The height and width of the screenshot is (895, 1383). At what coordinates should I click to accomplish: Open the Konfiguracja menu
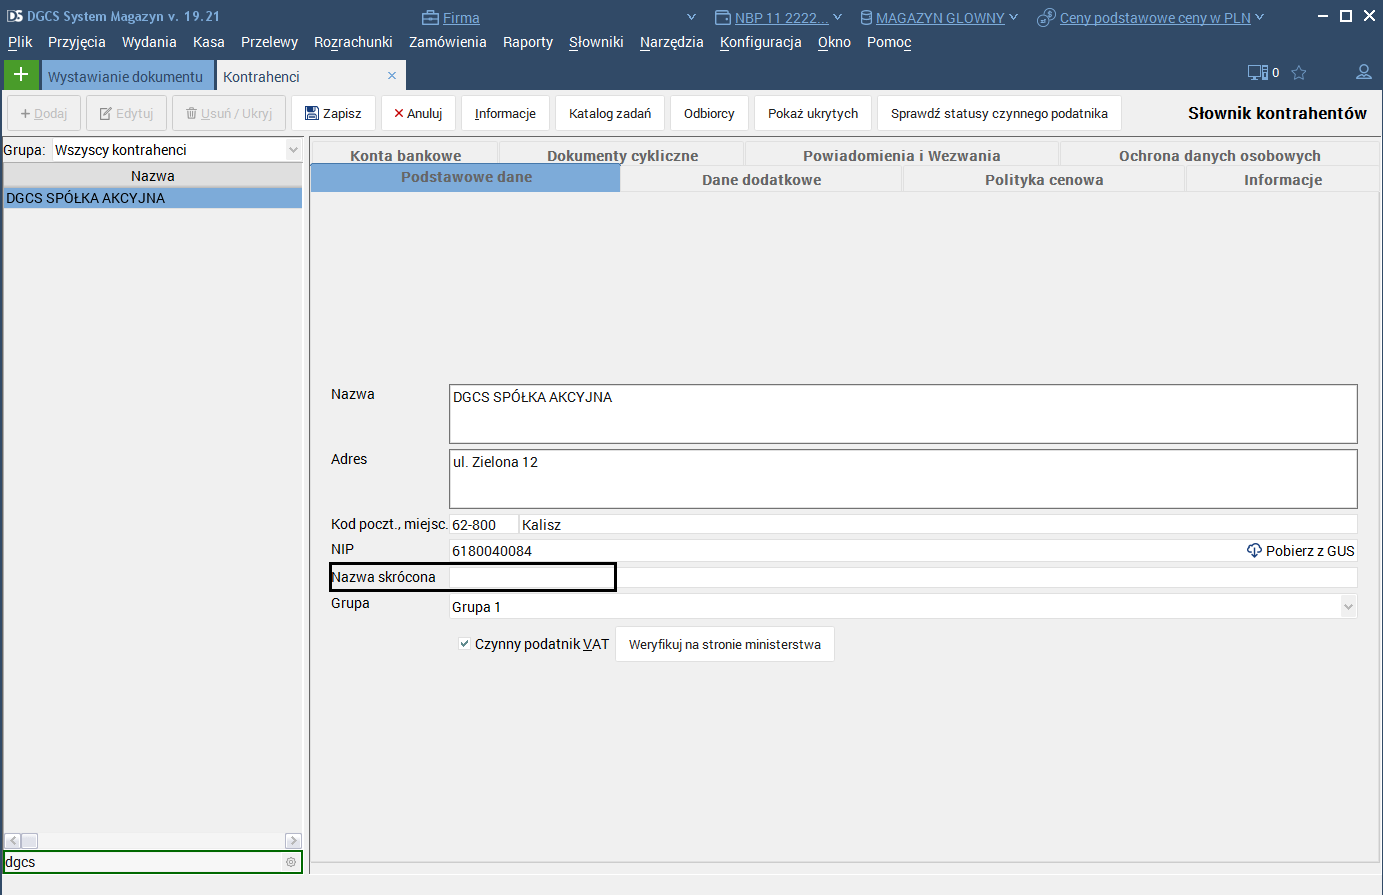tap(761, 42)
